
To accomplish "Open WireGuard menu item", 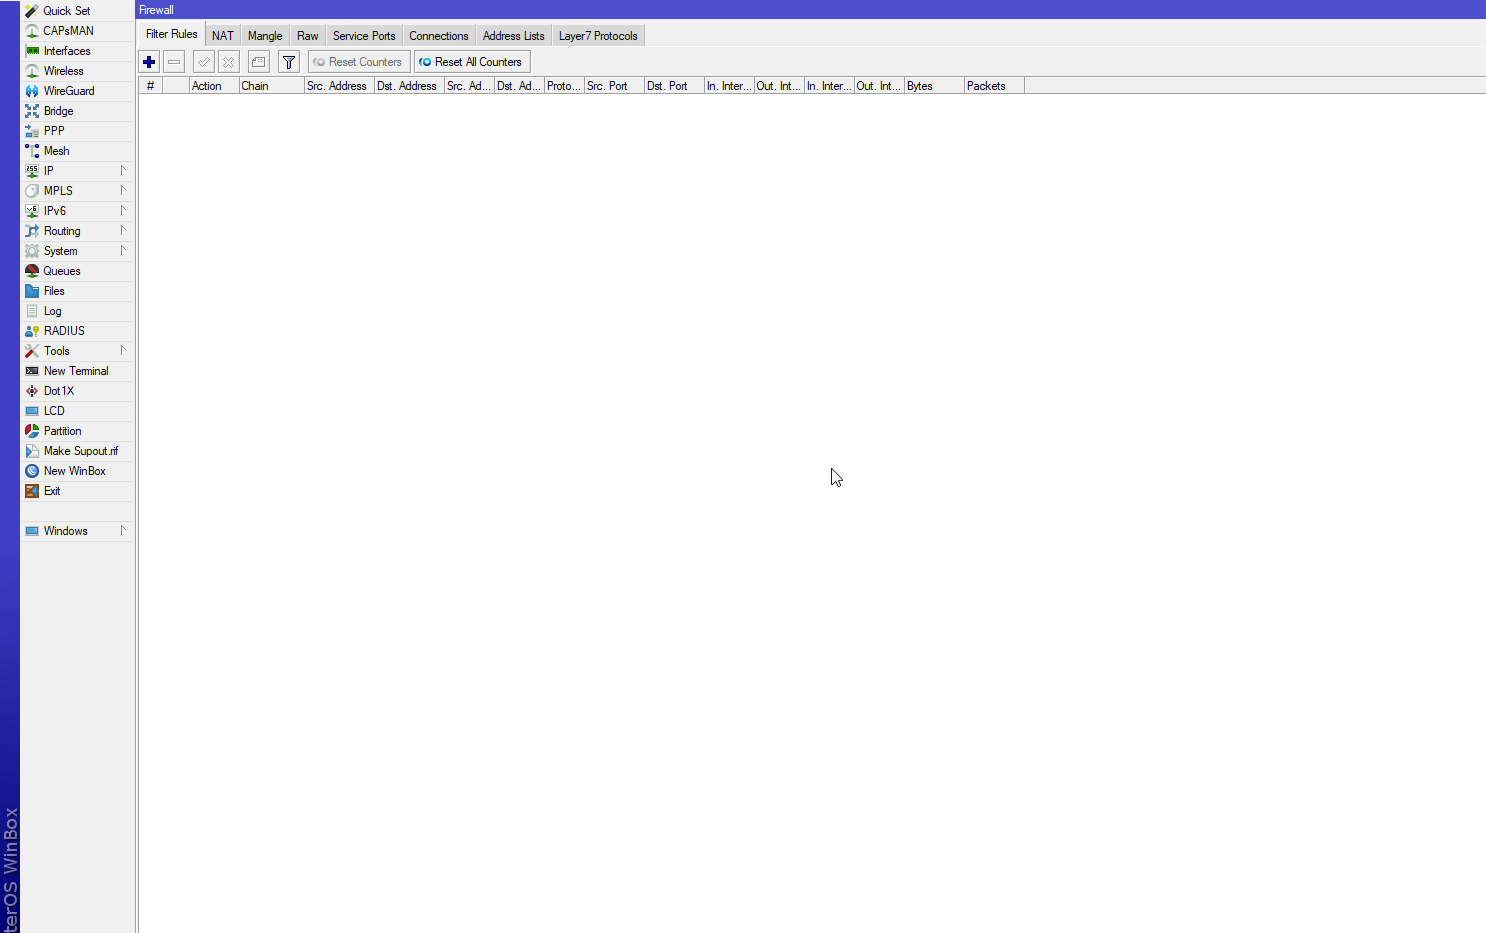I will click(x=78, y=91).
